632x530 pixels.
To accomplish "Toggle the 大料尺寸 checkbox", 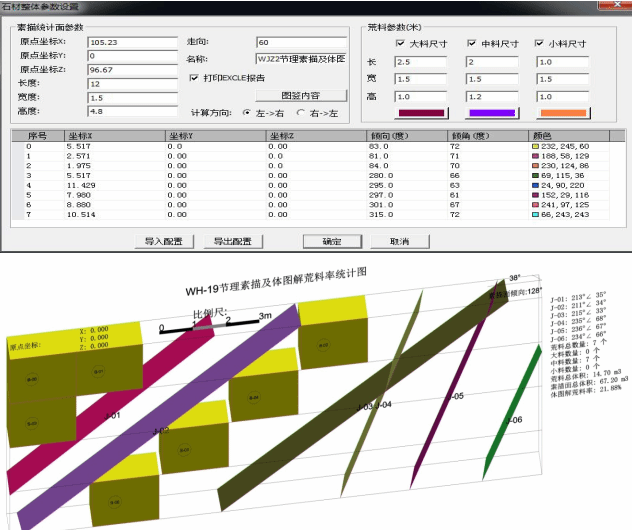I will (400, 45).
